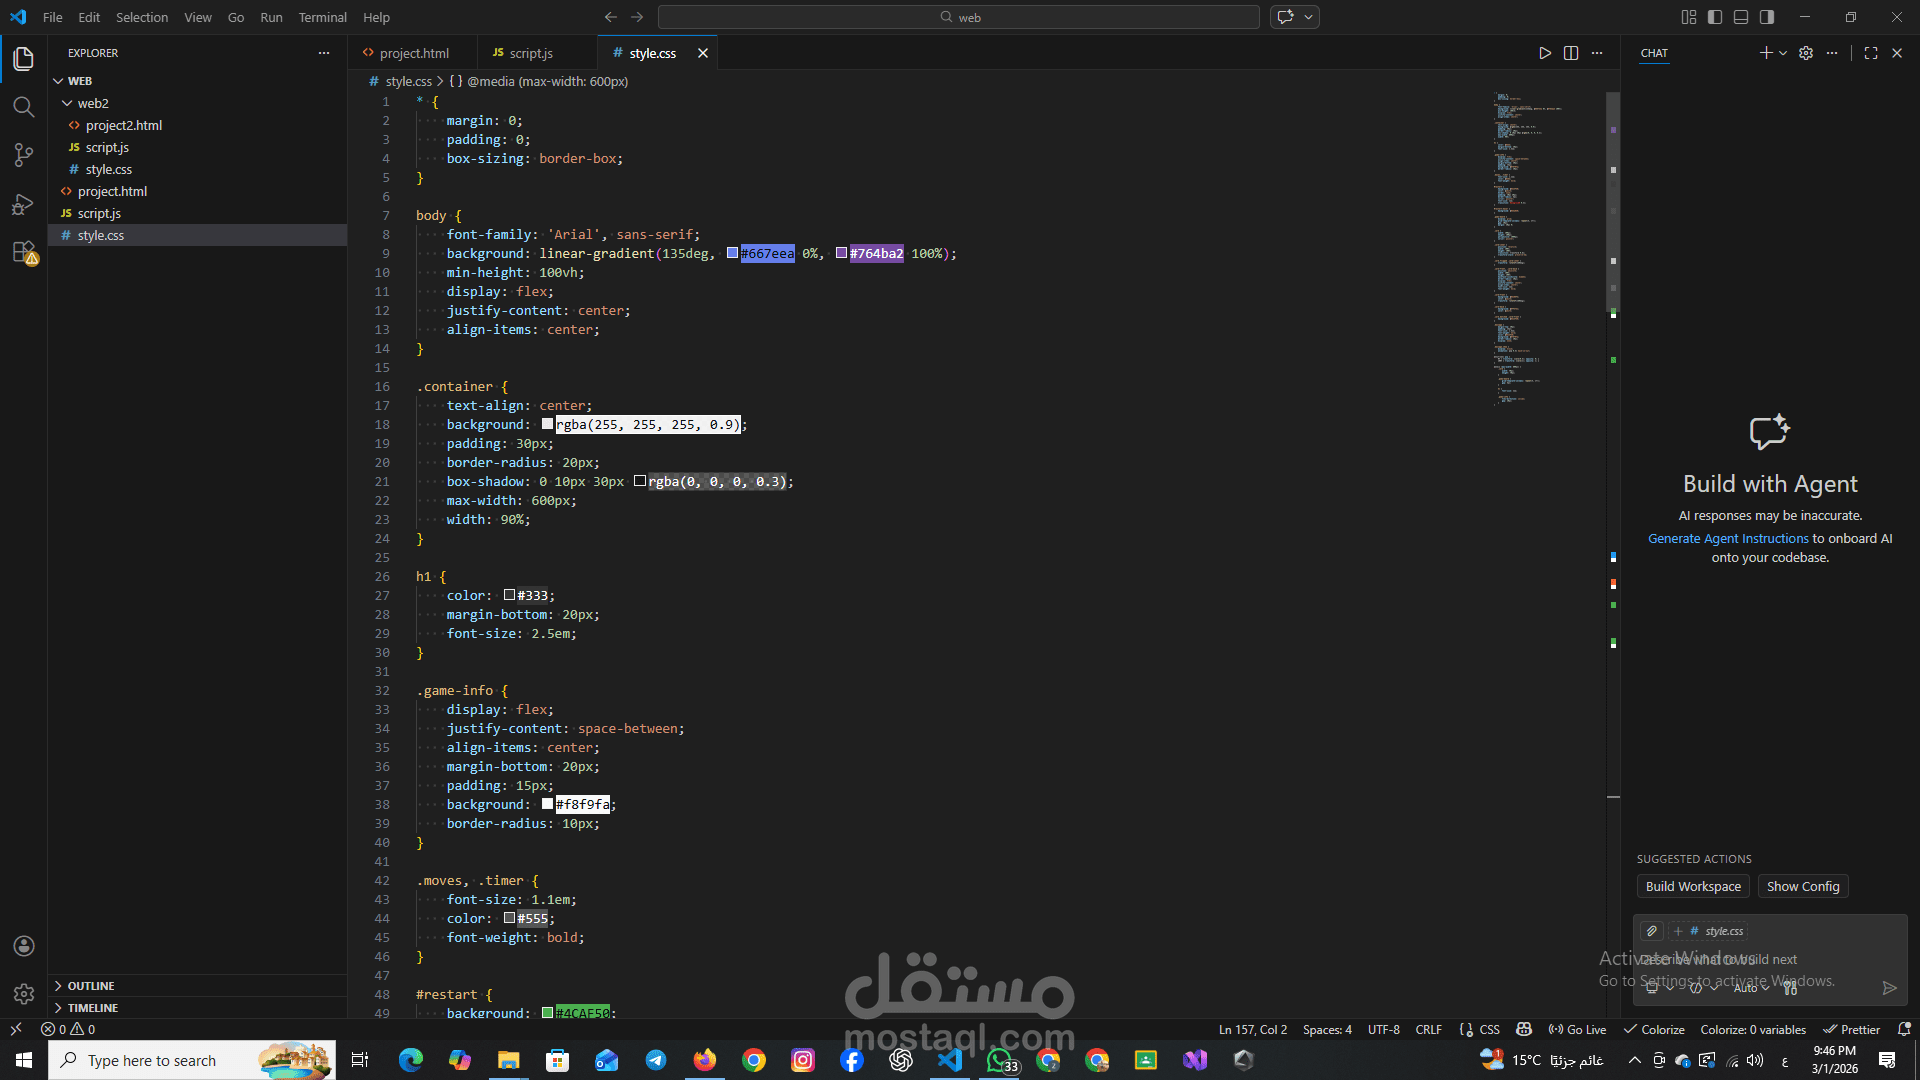Viewport: 1920px width, 1080px height.
Task: Expand the TIMELINE section
Action: [92, 1008]
